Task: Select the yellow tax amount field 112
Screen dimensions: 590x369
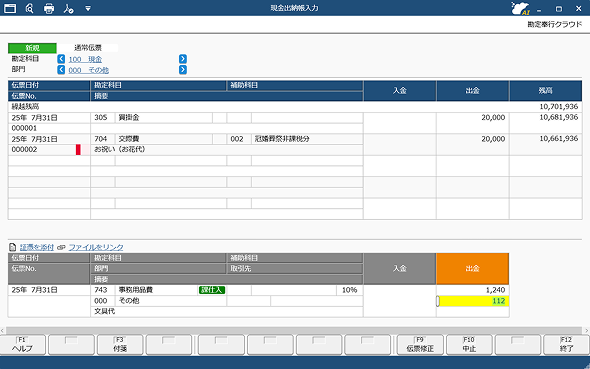Action: 473,301
